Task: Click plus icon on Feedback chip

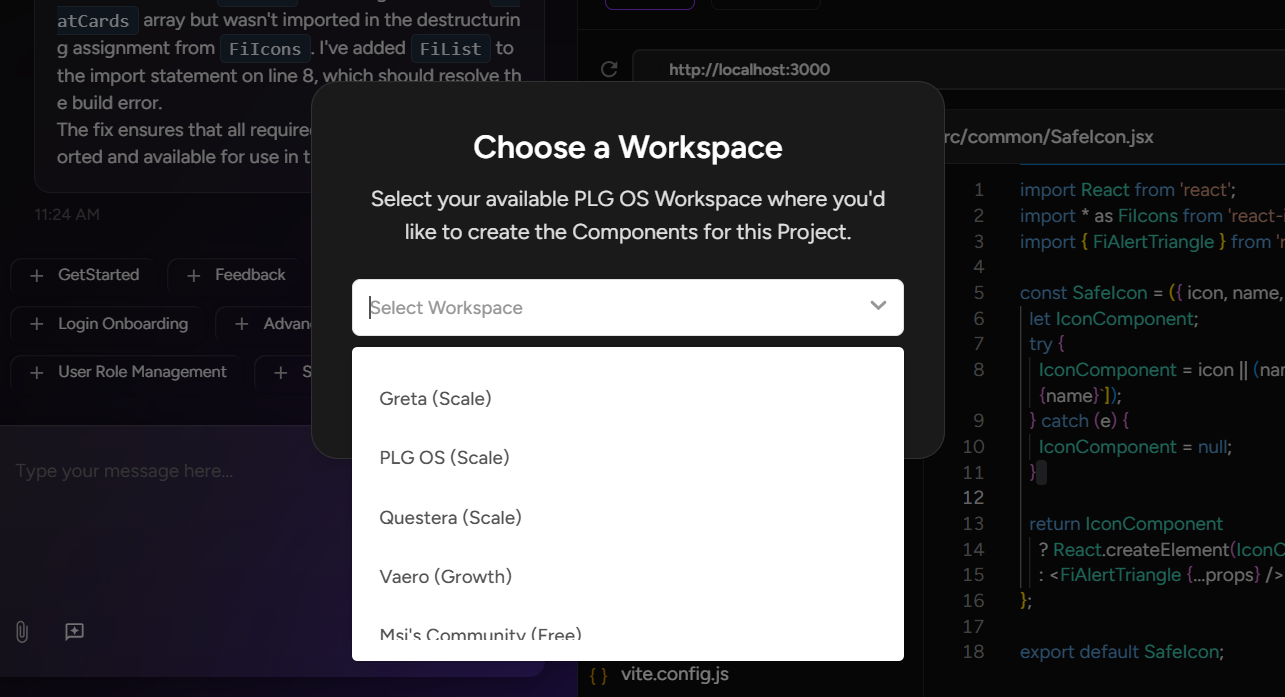Action: [x=195, y=275]
